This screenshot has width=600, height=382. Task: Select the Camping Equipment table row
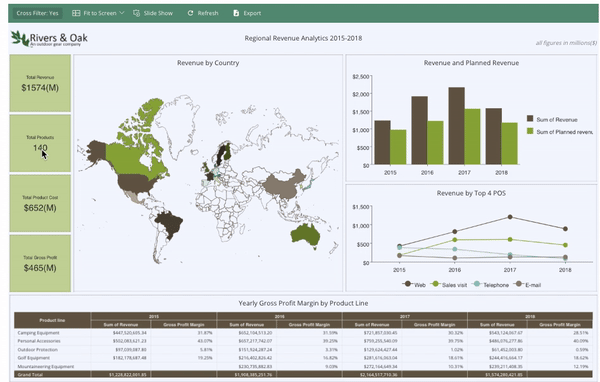coord(303,333)
